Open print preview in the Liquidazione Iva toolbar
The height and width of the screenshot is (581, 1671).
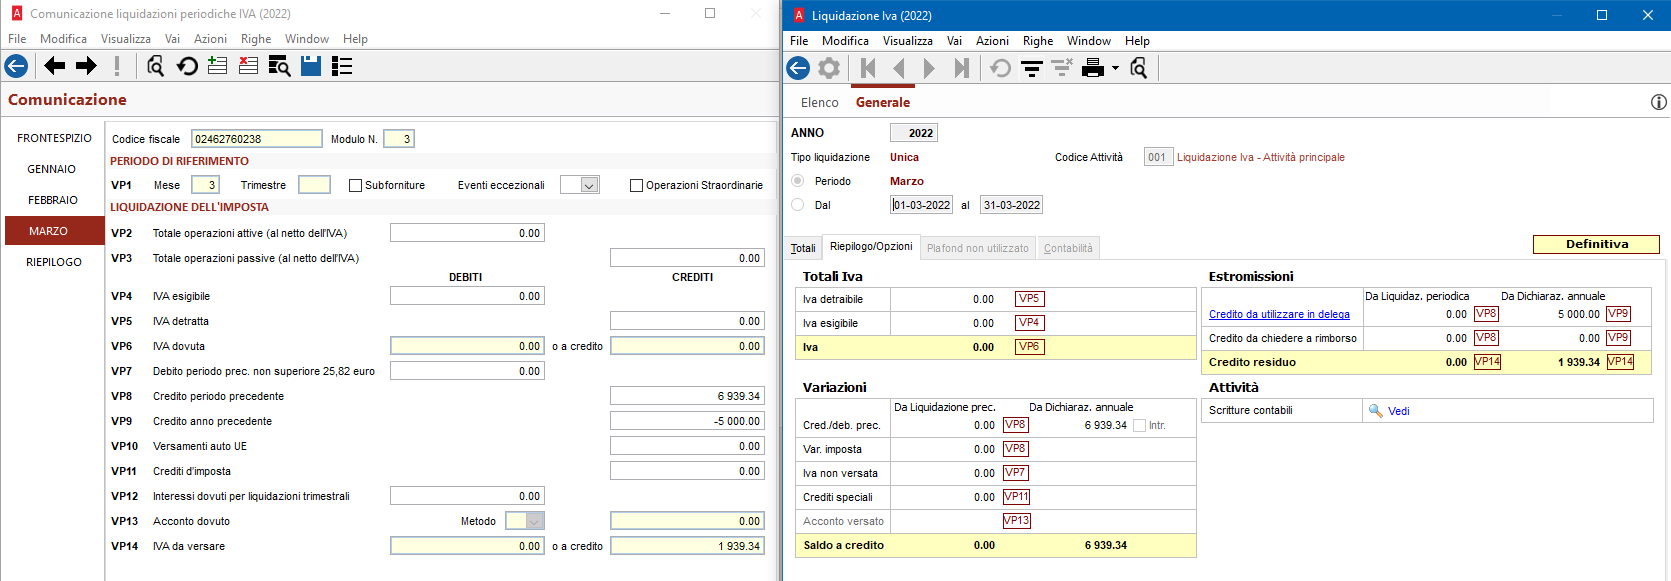[1139, 68]
